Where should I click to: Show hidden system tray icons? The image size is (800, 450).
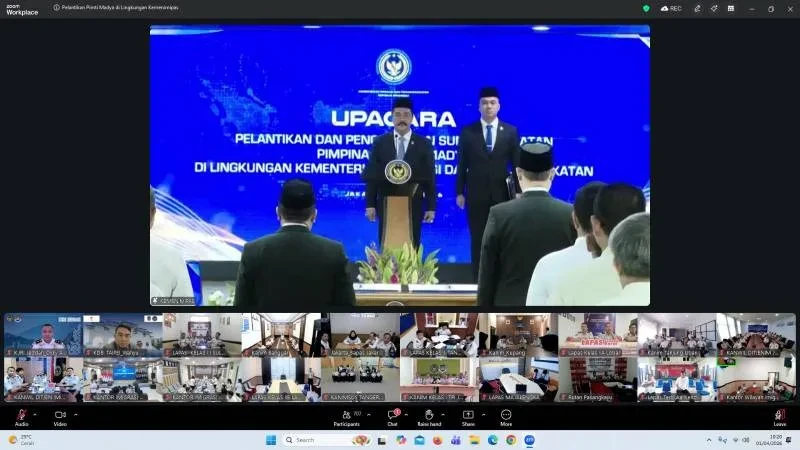709,440
